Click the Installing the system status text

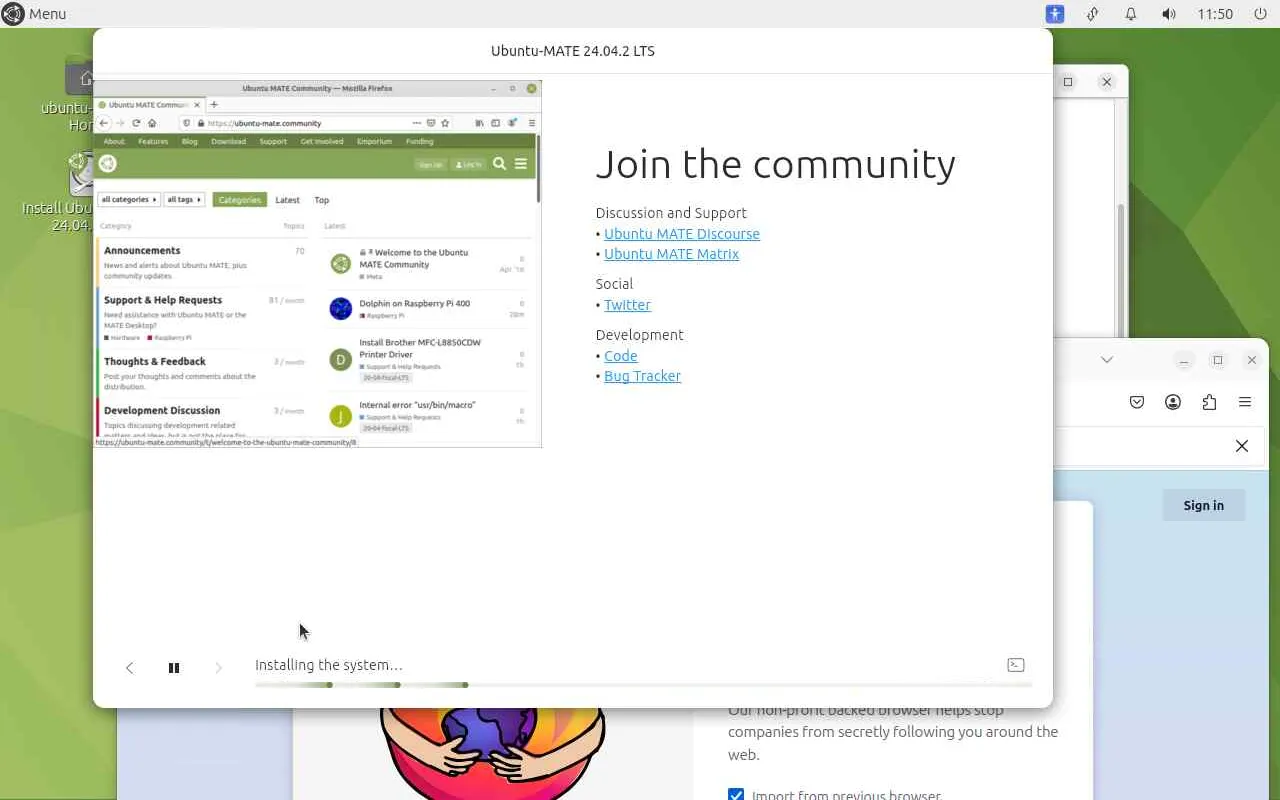[329, 665]
